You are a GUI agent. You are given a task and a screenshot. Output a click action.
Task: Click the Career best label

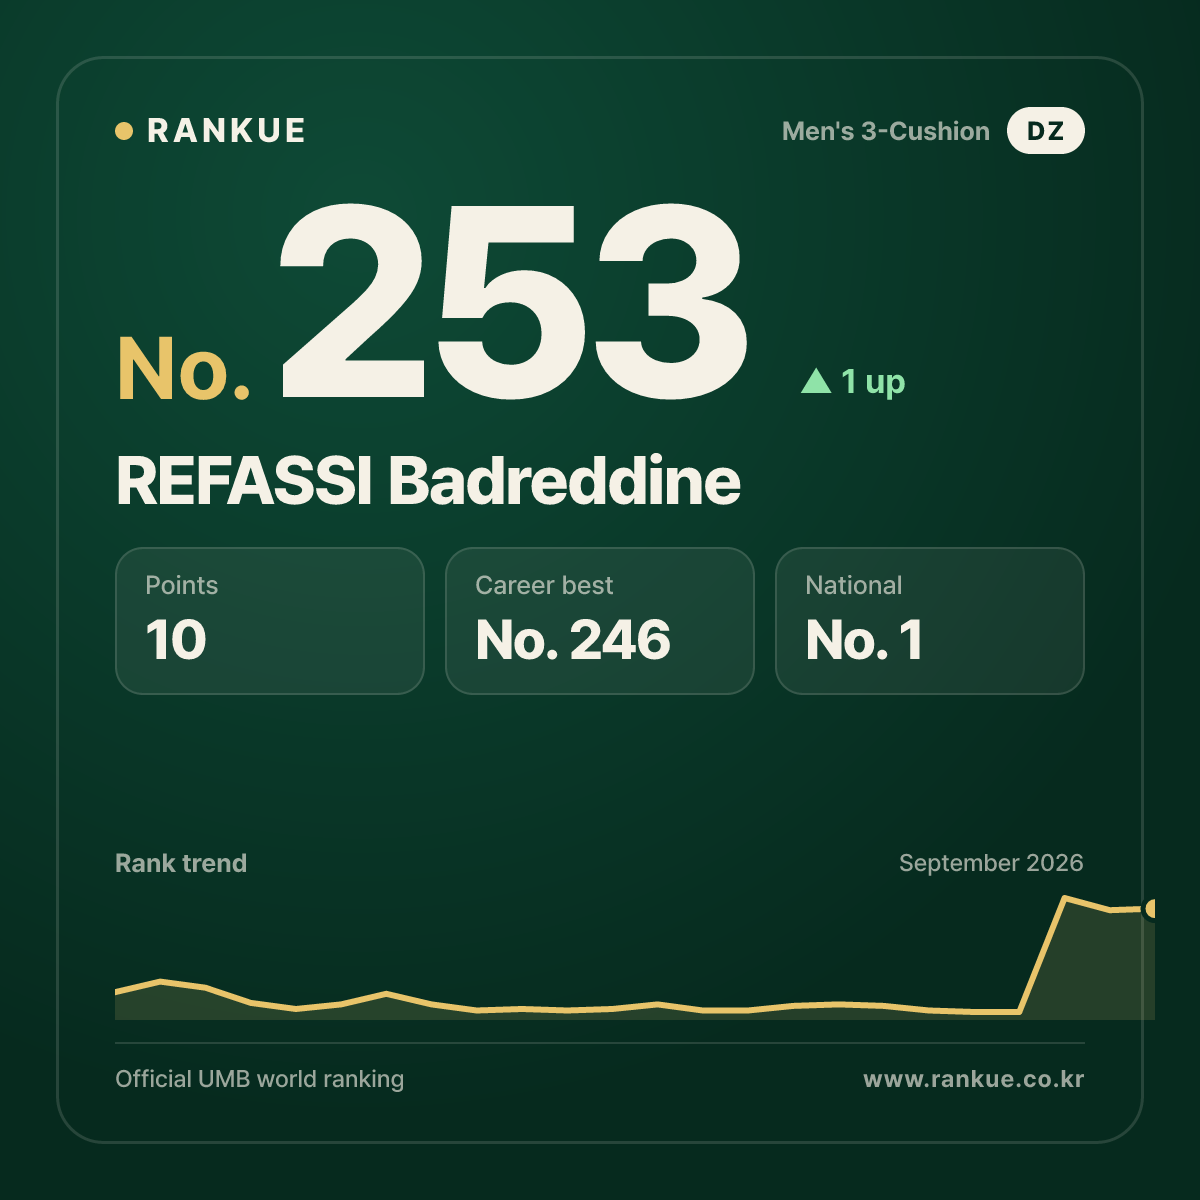(544, 585)
